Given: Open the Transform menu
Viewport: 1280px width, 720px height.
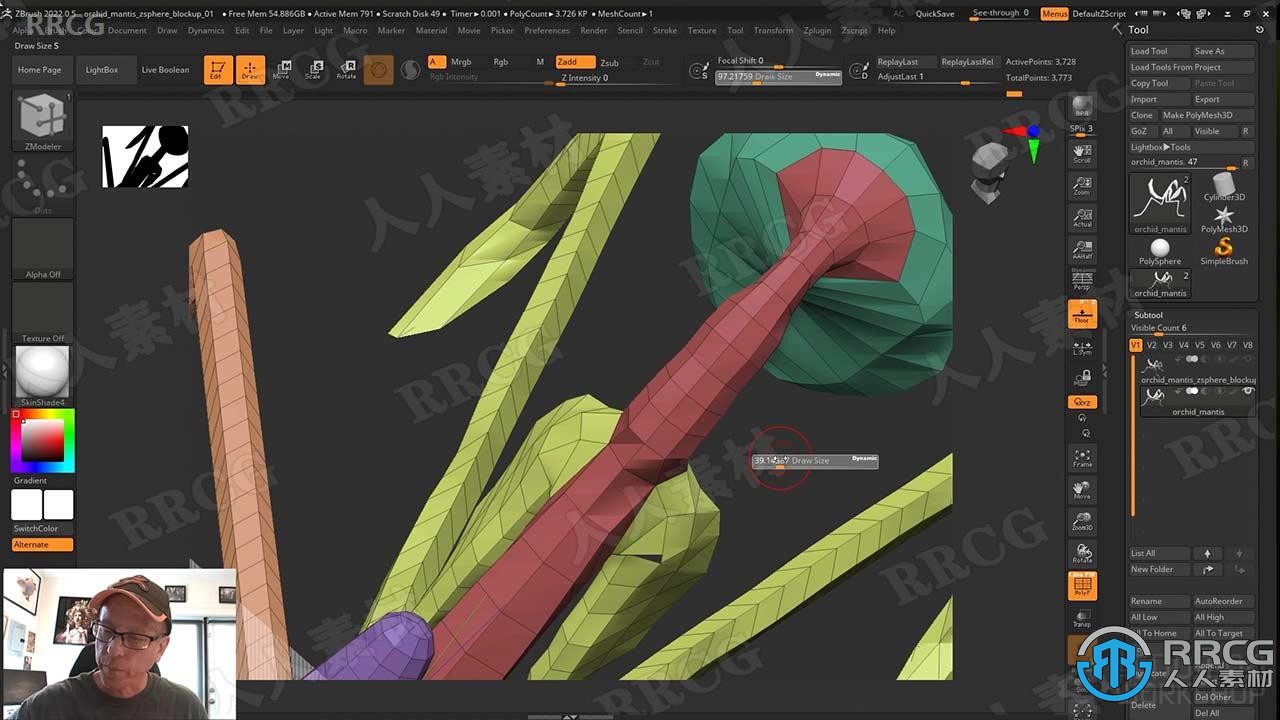Looking at the screenshot, I should [773, 31].
